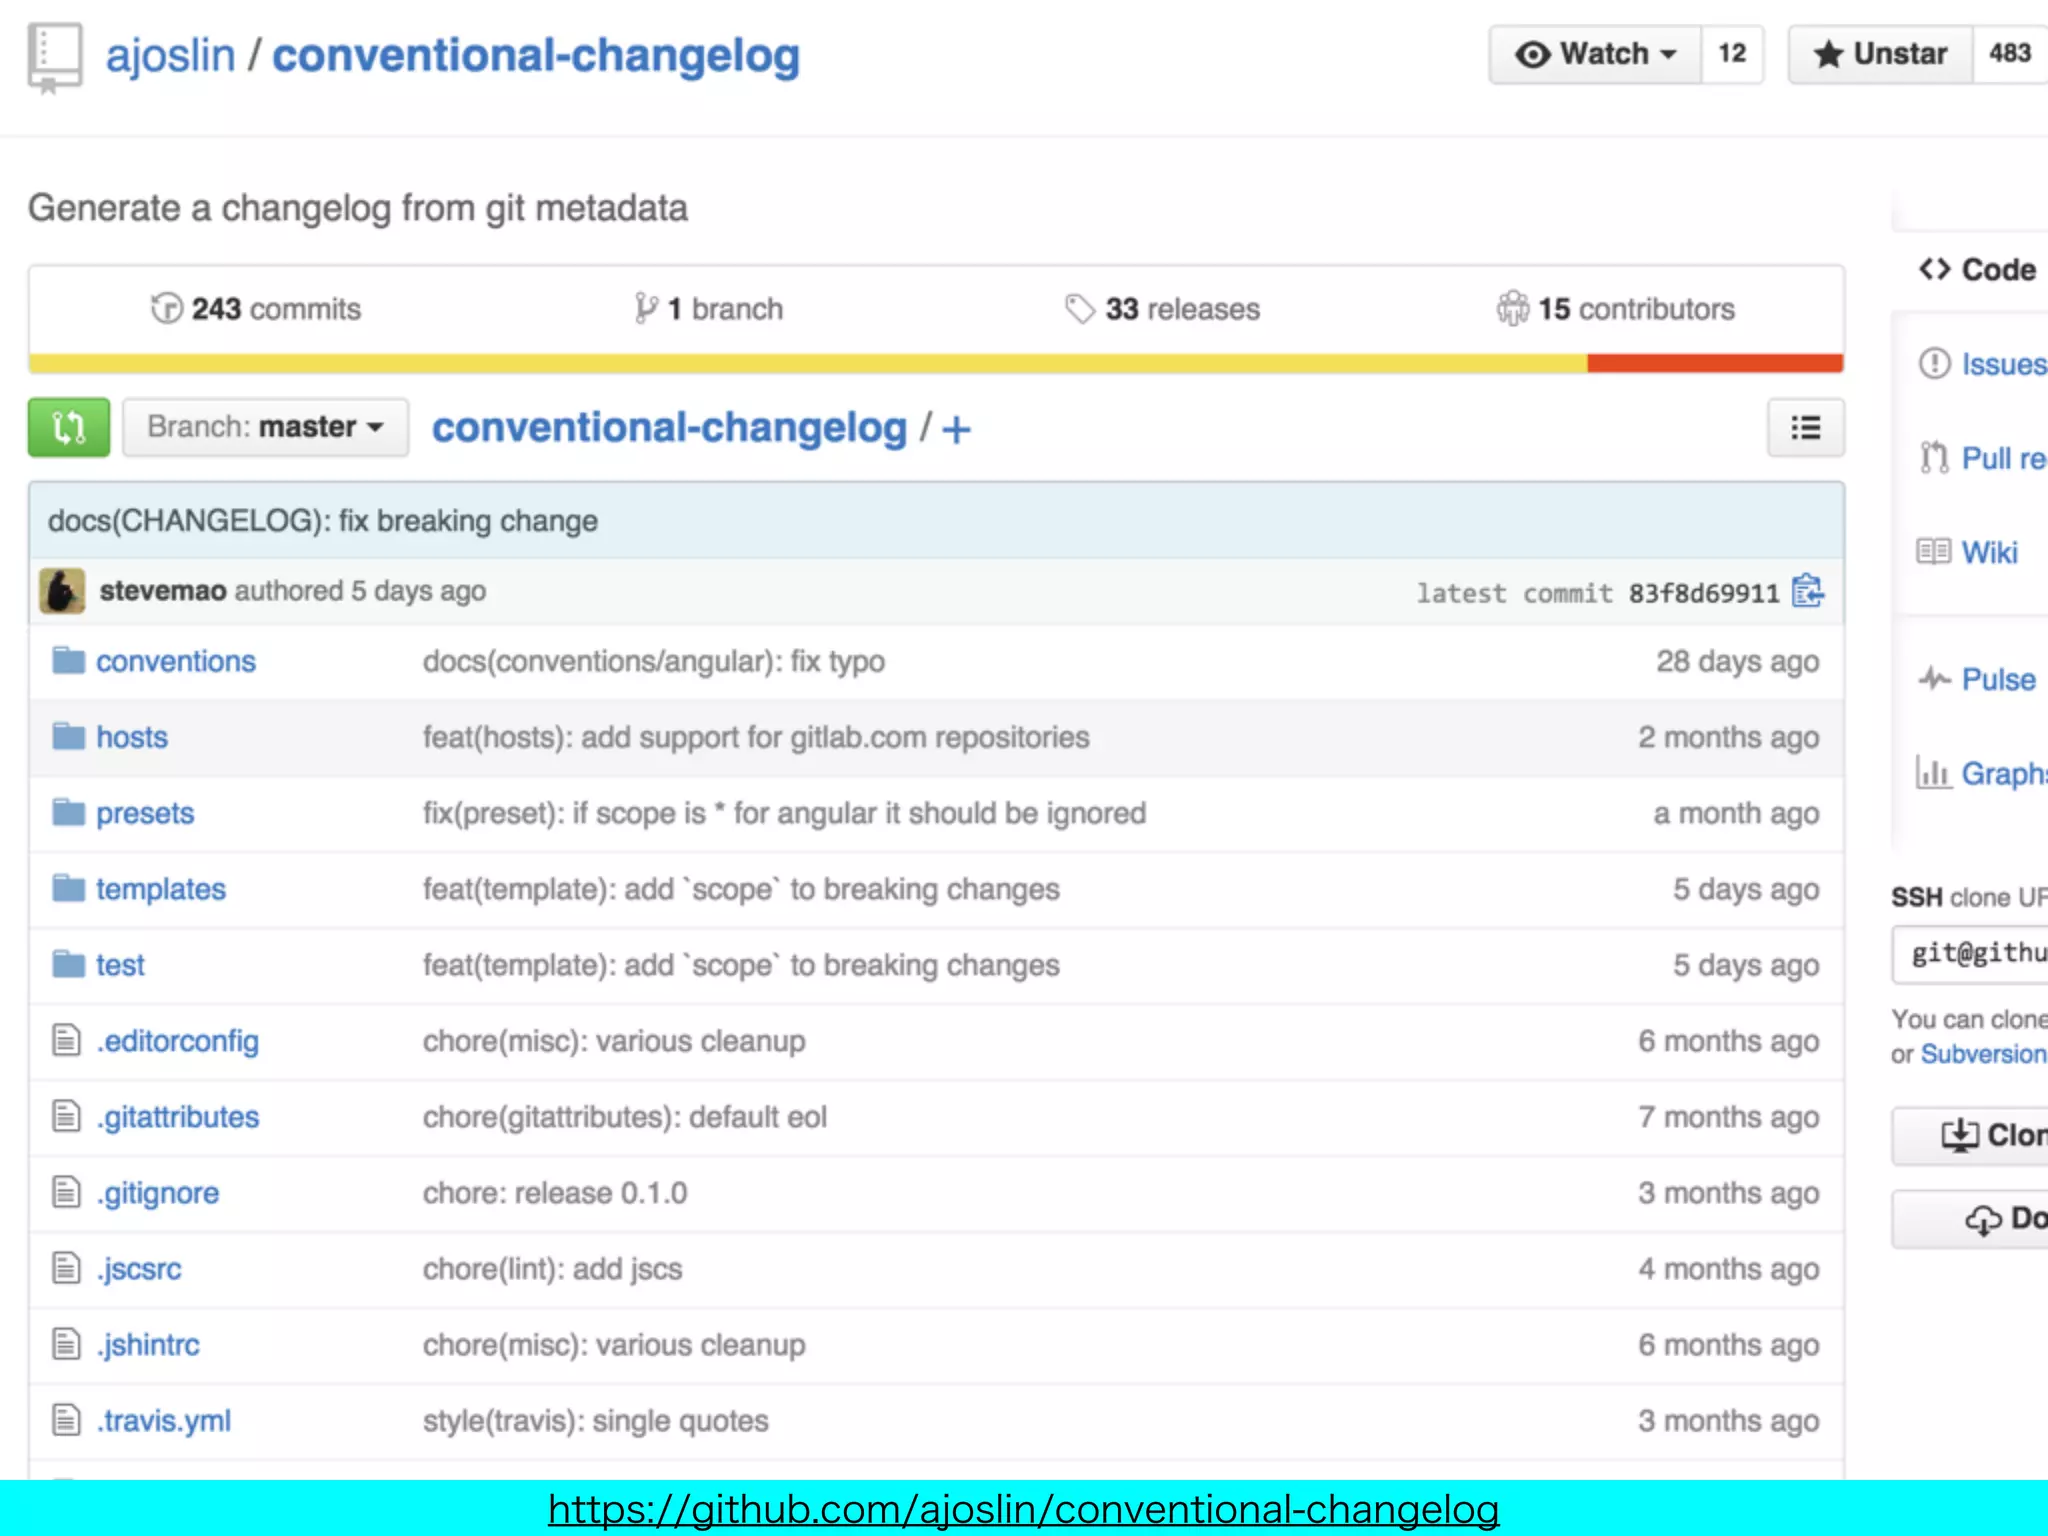2048x1536 pixels.
Task: Open the test folder
Action: (x=120, y=966)
